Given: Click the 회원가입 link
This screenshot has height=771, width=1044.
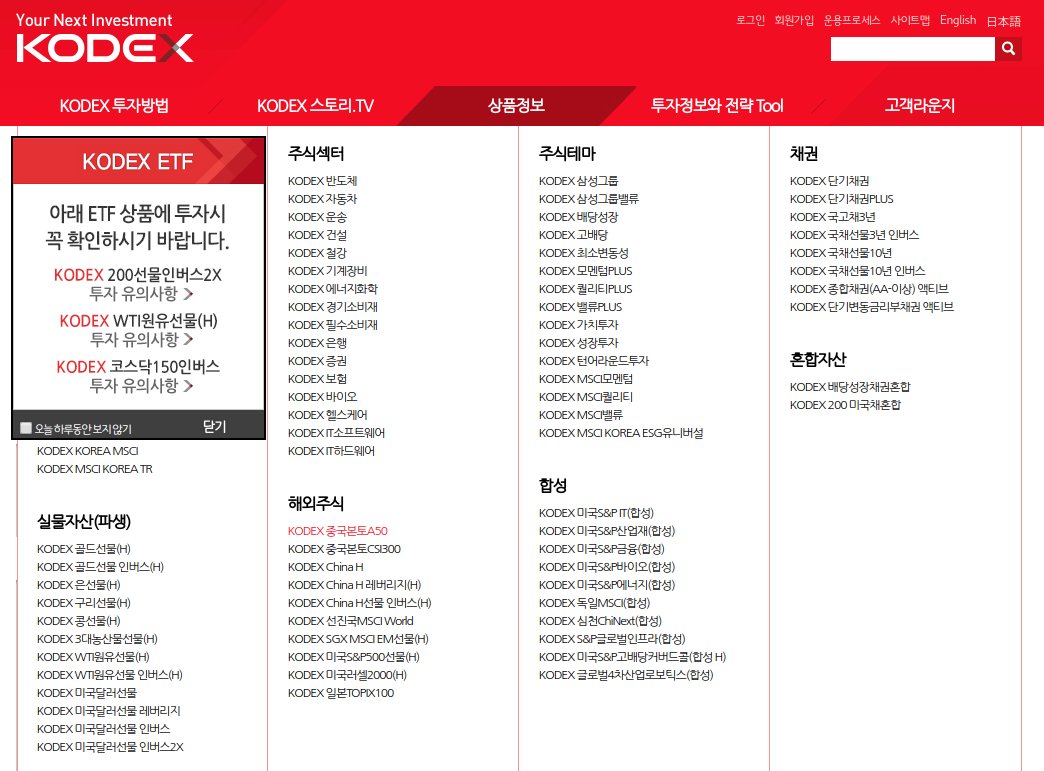Looking at the screenshot, I should [794, 20].
